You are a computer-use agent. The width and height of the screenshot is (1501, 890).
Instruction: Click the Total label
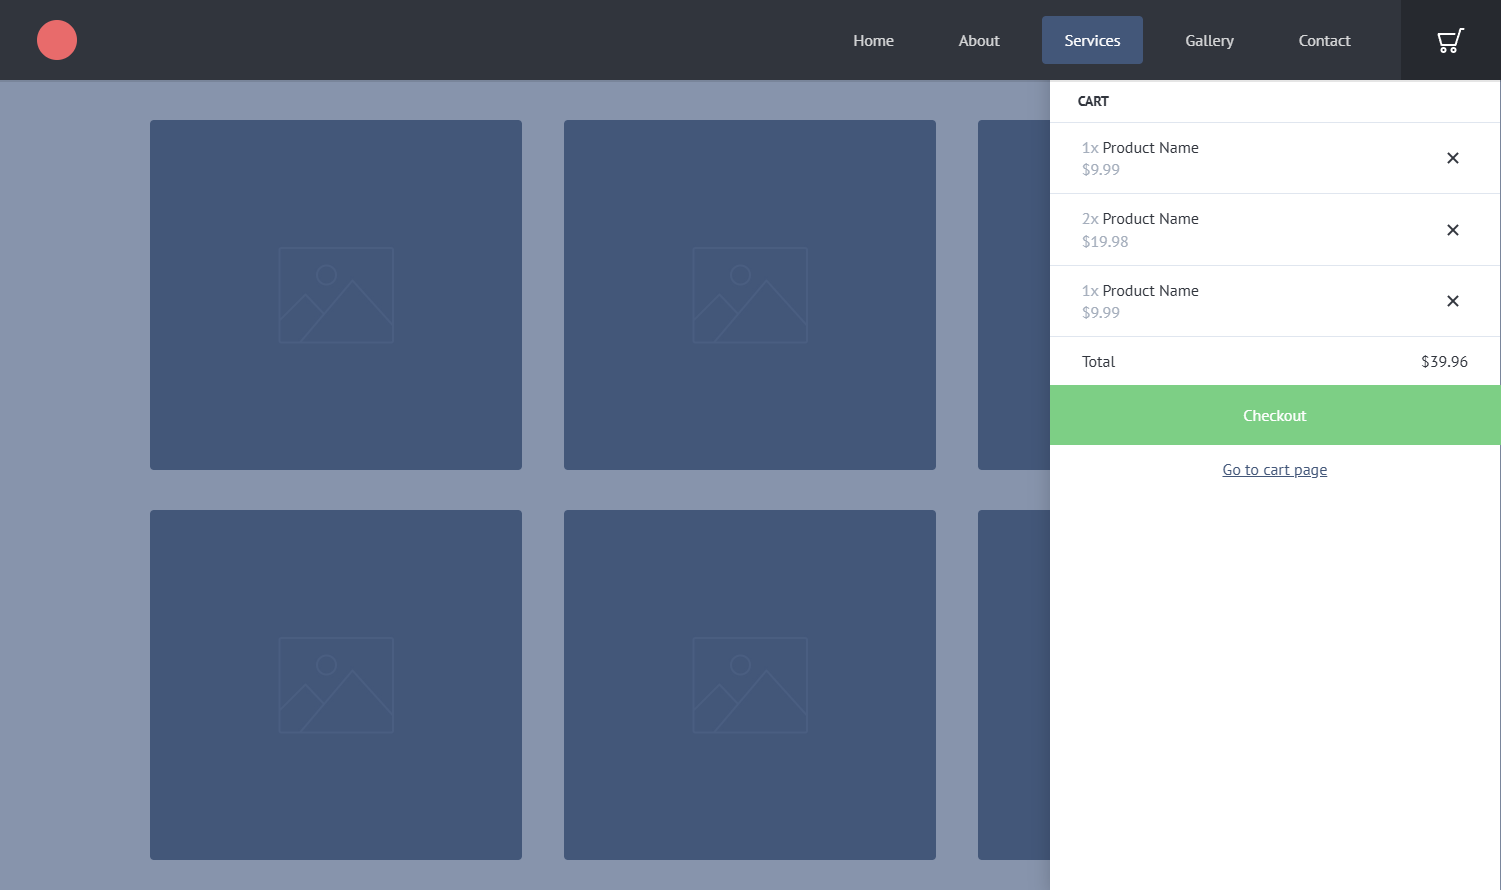pos(1098,362)
